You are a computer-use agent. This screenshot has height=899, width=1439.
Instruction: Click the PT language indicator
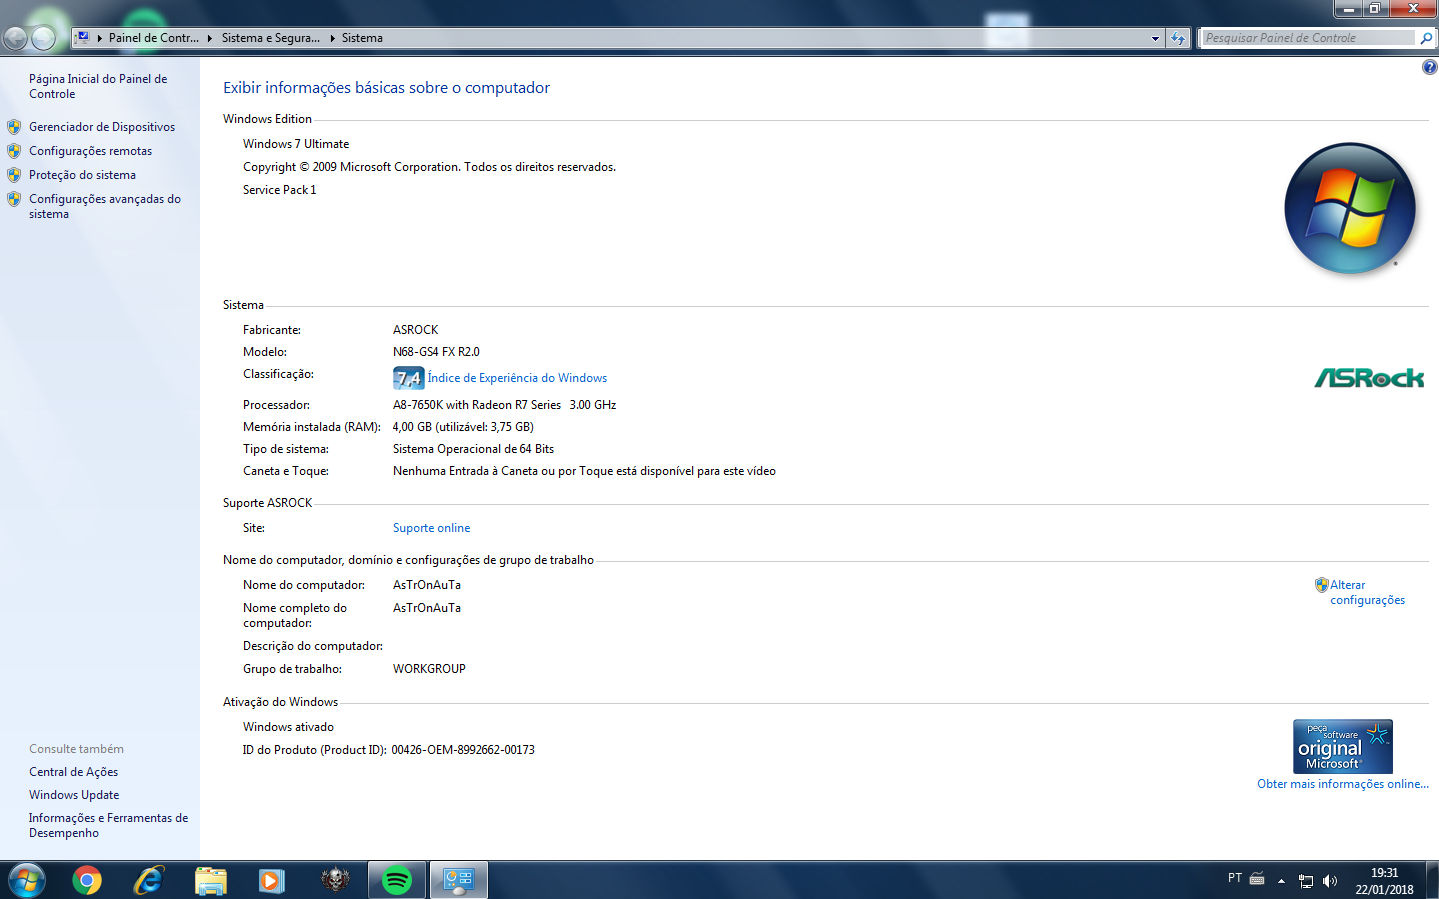click(1235, 878)
